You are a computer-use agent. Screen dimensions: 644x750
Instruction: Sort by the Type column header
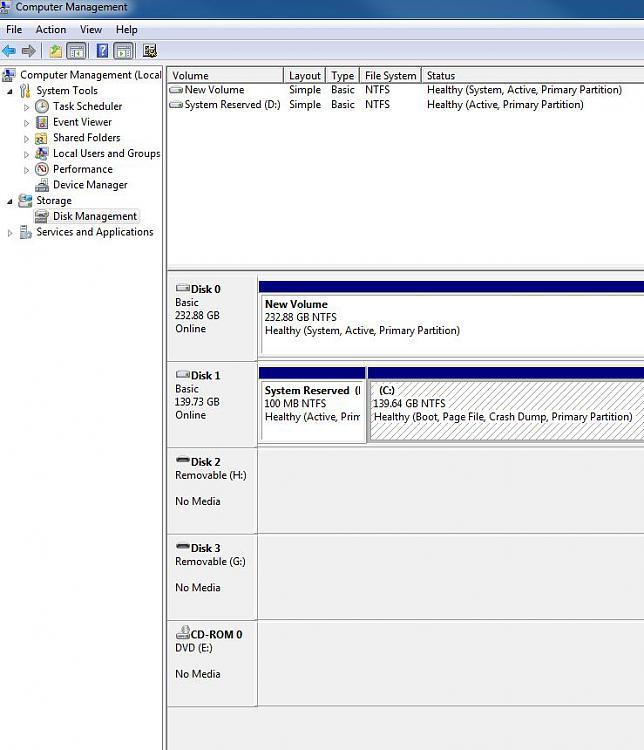(x=343, y=76)
